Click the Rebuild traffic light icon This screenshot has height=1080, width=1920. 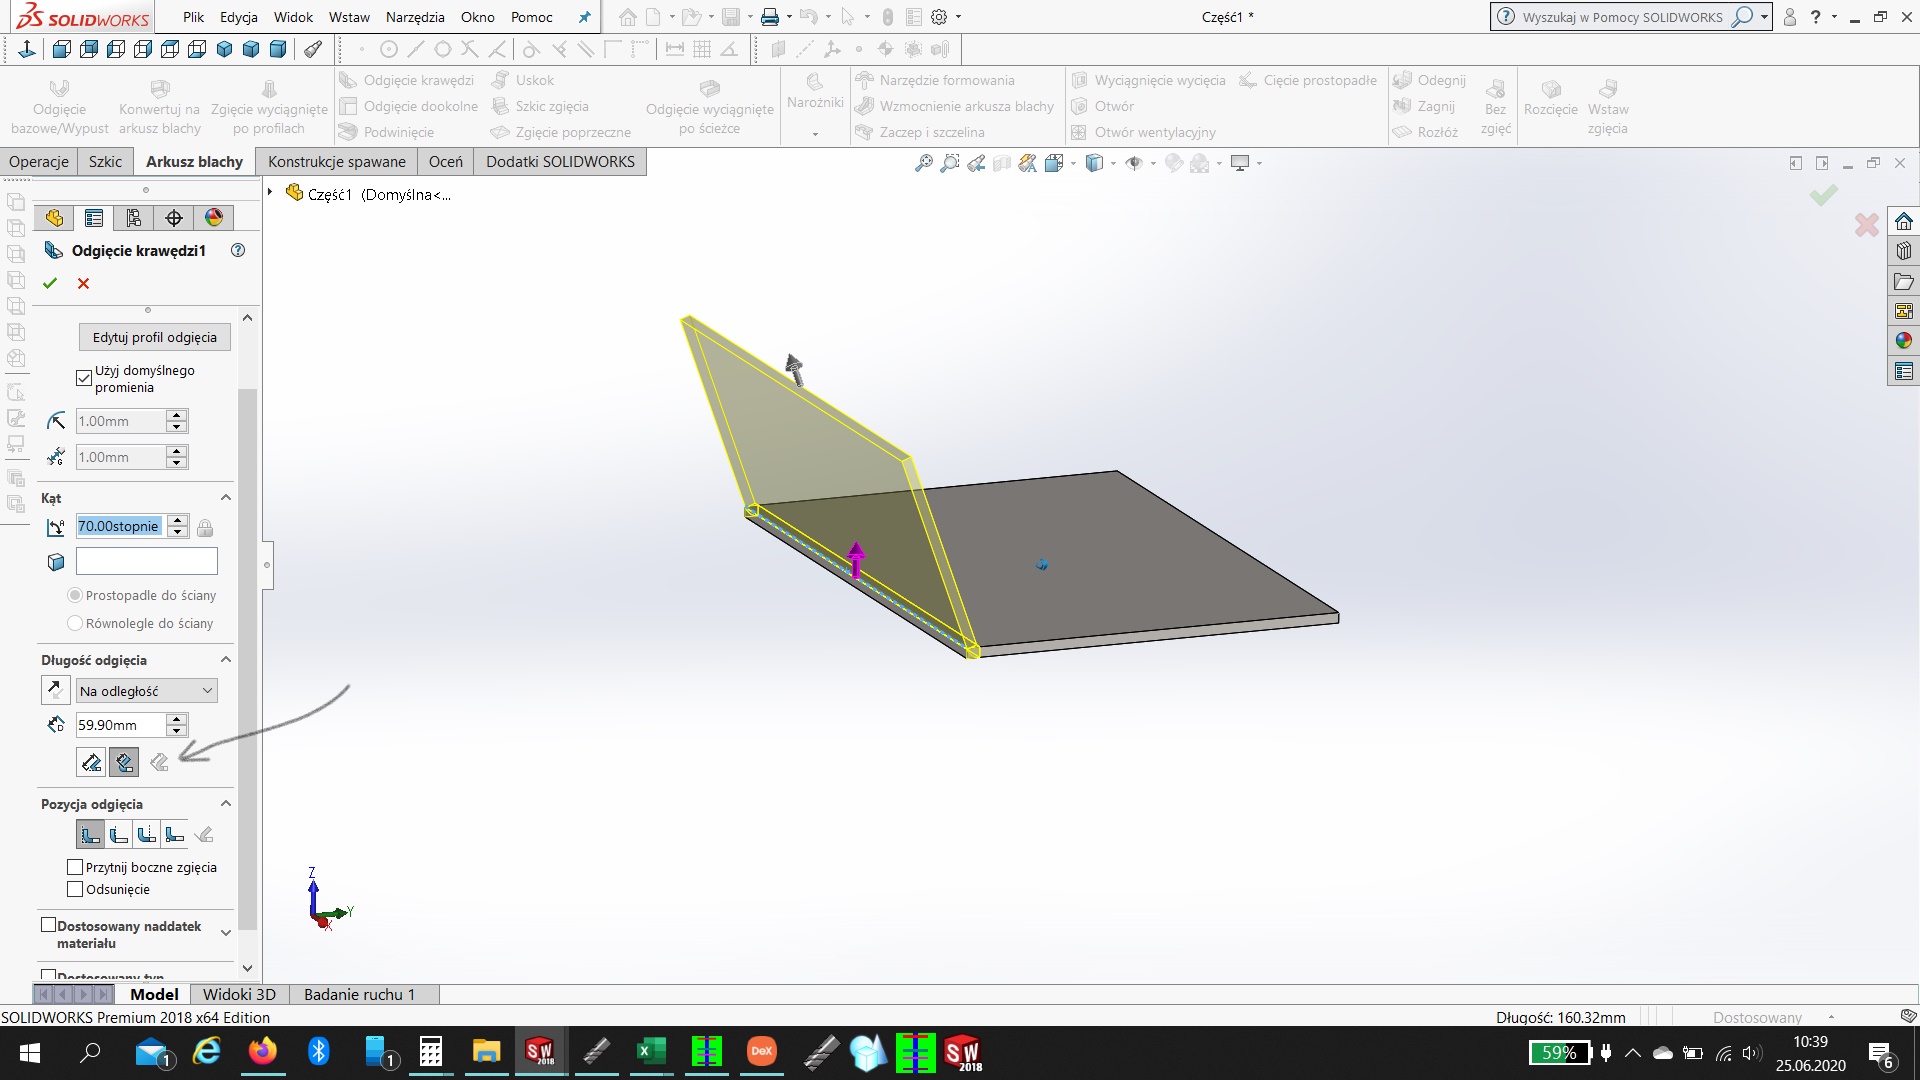pyautogui.click(x=887, y=17)
